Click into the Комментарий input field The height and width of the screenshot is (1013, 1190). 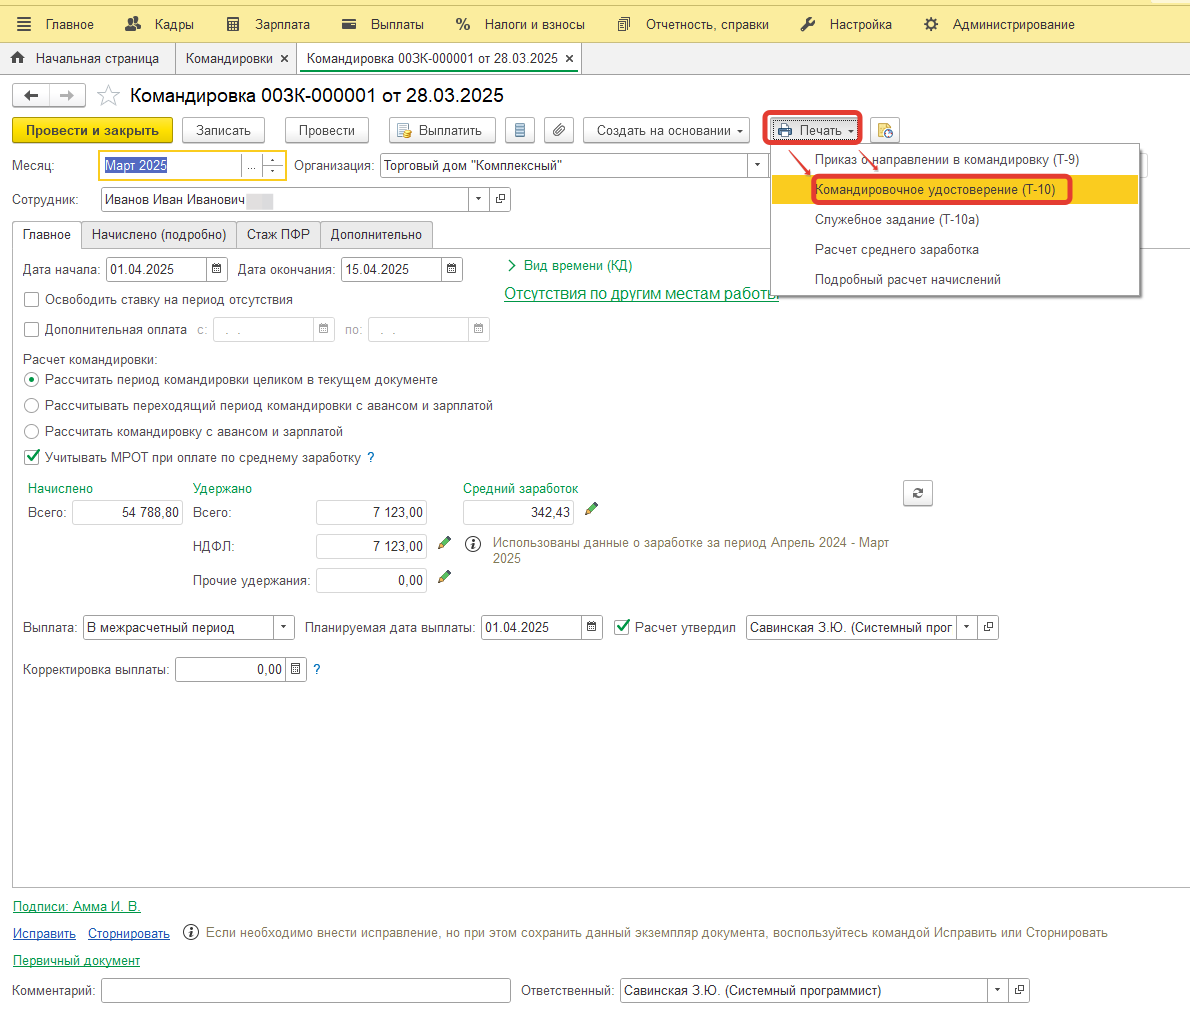pyautogui.click(x=305, y=991)
